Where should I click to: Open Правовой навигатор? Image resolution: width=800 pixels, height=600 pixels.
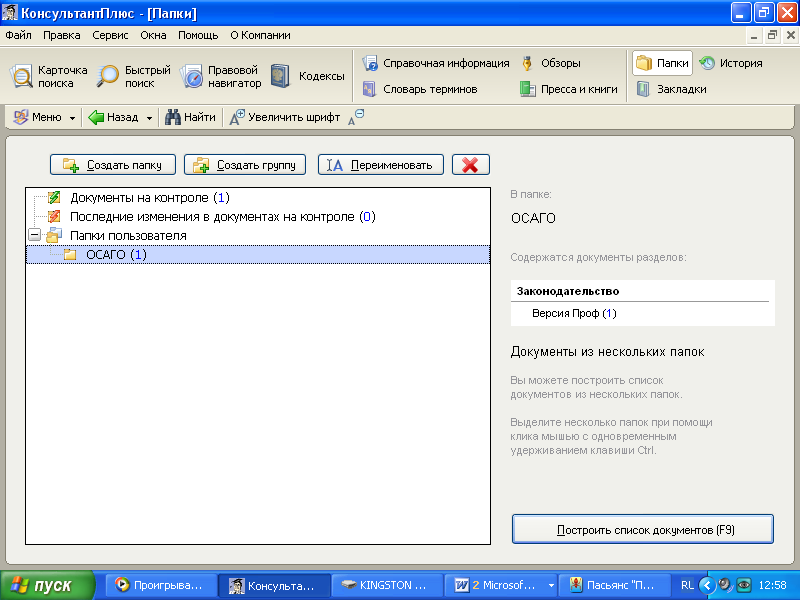click(x=221, y=77)
